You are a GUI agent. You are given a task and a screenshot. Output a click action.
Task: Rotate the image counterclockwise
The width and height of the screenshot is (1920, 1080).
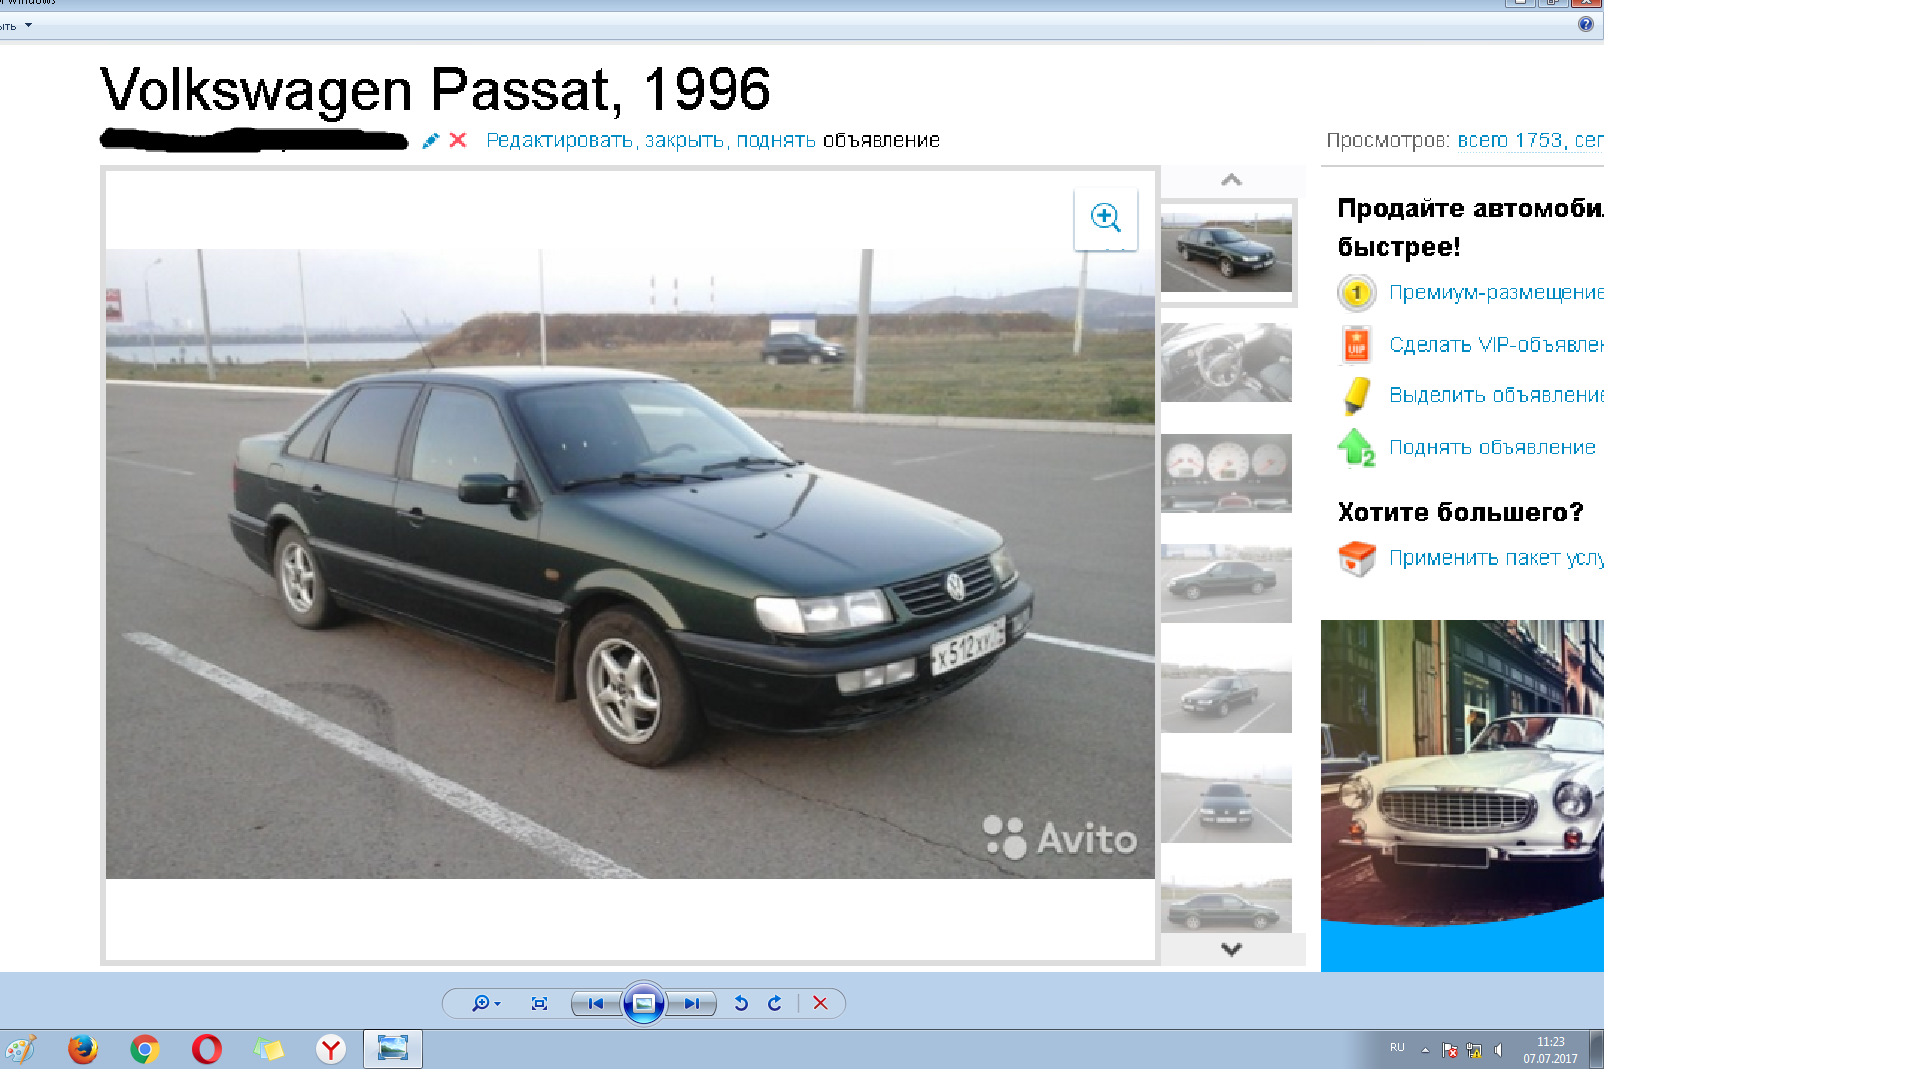tap(741, 1003)
